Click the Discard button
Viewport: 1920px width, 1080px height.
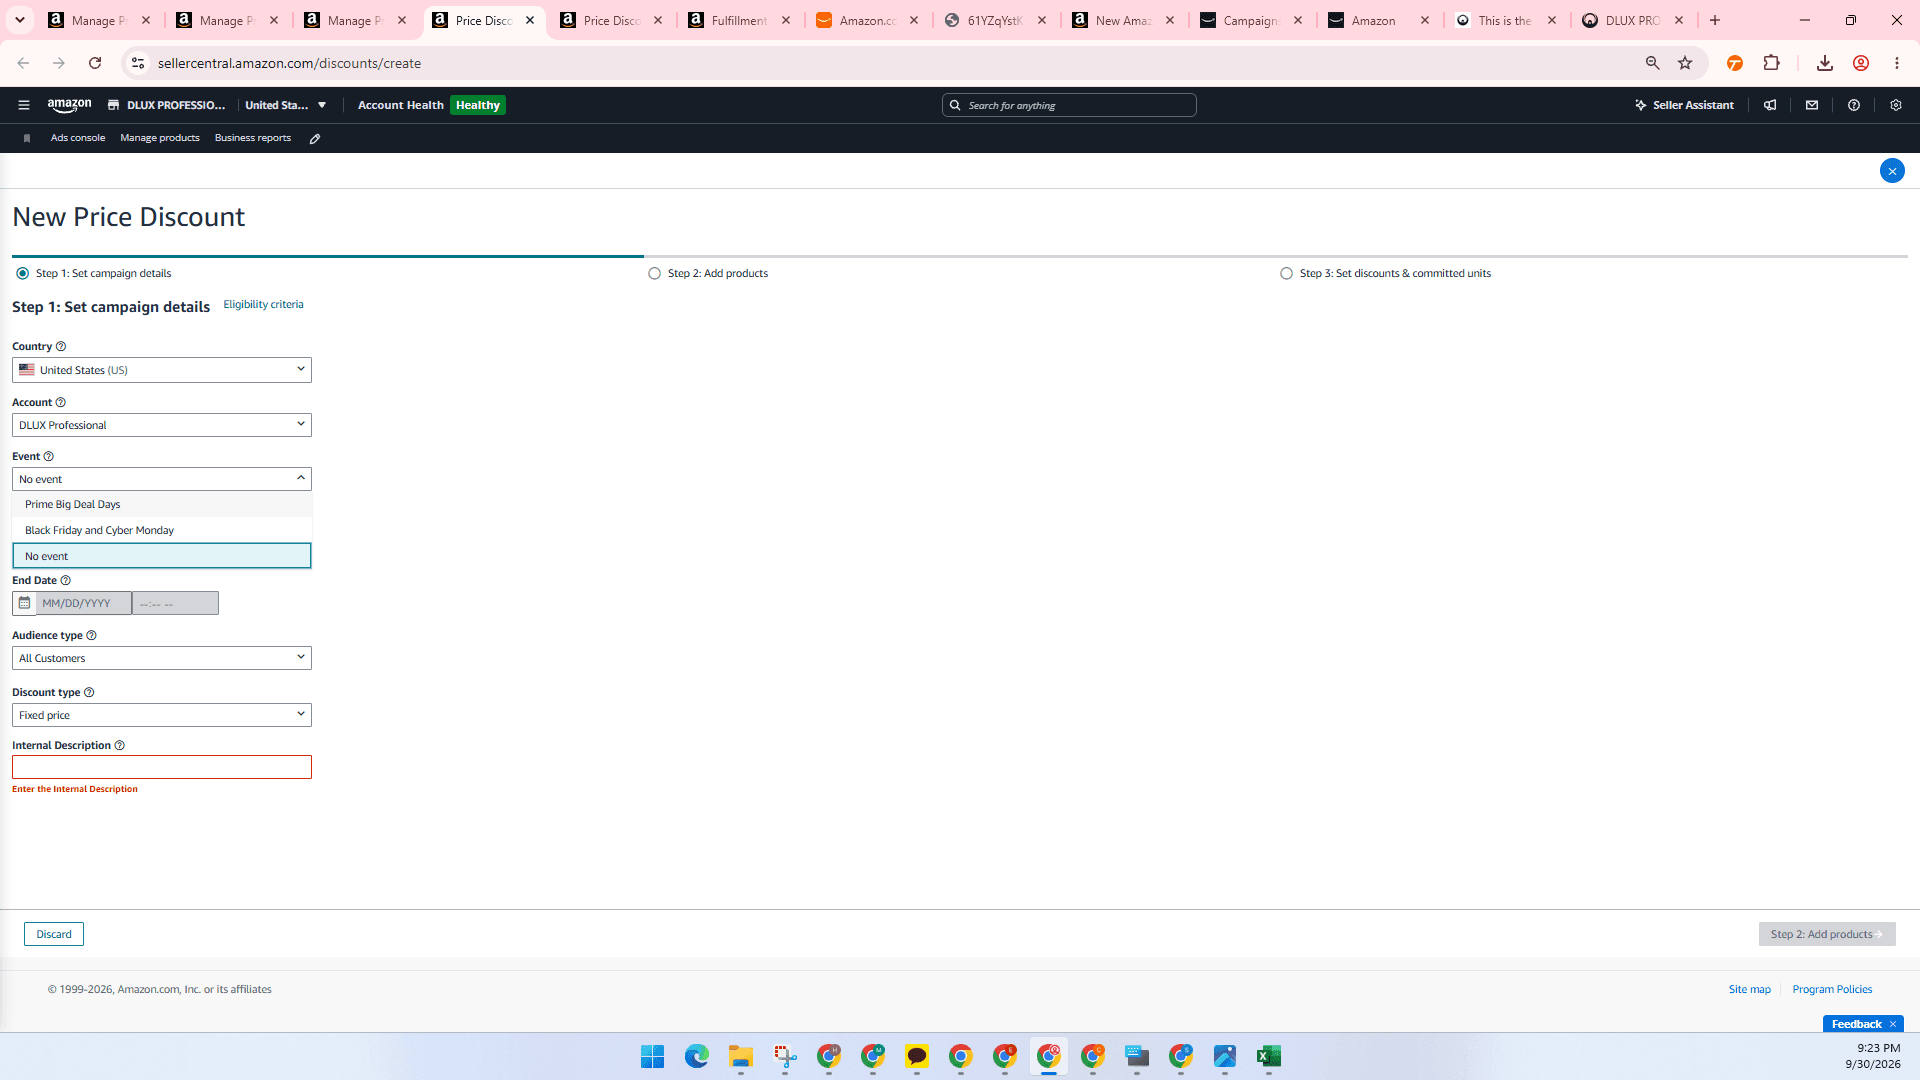54,934
